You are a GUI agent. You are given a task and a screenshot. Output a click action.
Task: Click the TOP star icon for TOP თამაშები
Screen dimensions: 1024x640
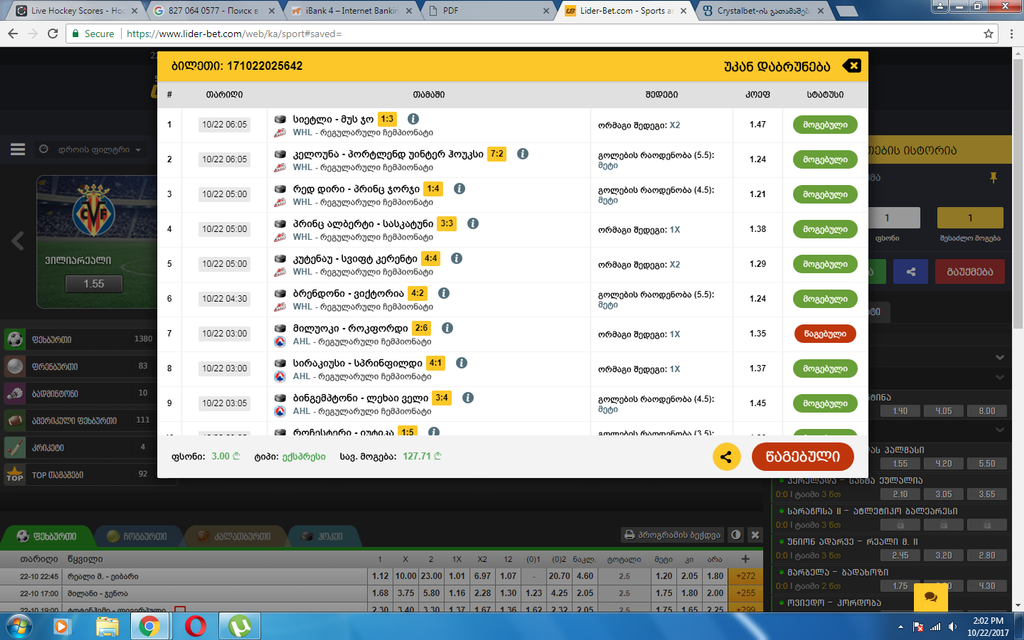click(x=14, y=474)
